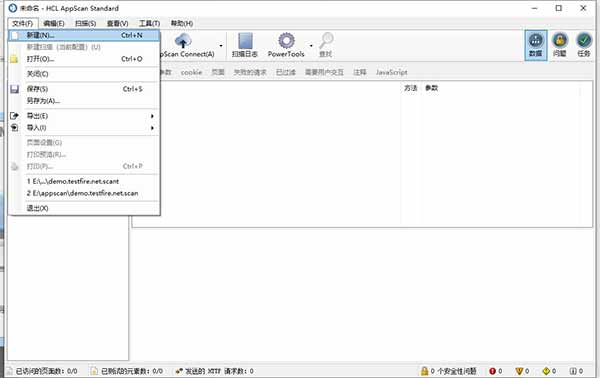The width and height of the screenshot is (600, 378).
Task: Open the 查看(V) menu
Action: pyautogui.click(x=117, y=23)
